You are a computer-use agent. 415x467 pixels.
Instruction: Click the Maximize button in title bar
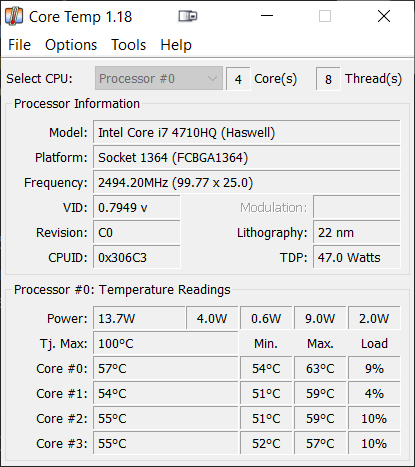coord(325,16)
